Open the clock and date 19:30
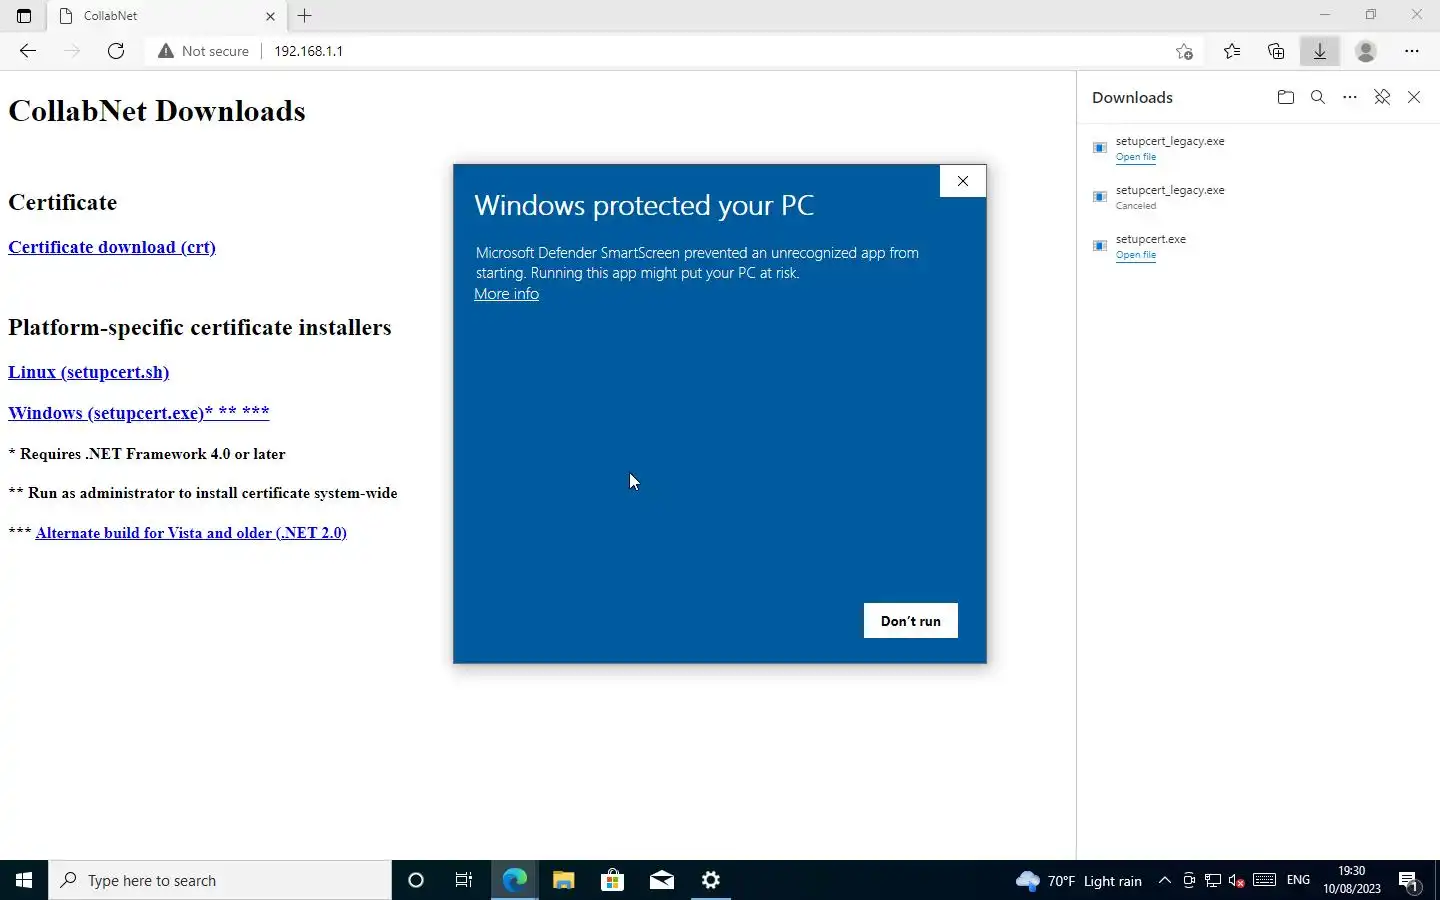This screenshot has width=1440, height=900. pyautogui.click(x=1352, y=881)
